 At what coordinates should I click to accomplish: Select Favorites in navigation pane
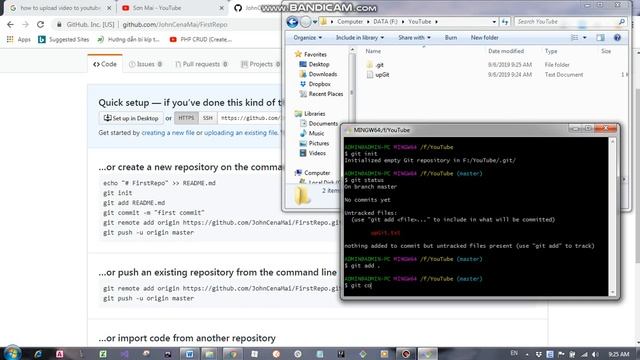click(x=311, y=54)
